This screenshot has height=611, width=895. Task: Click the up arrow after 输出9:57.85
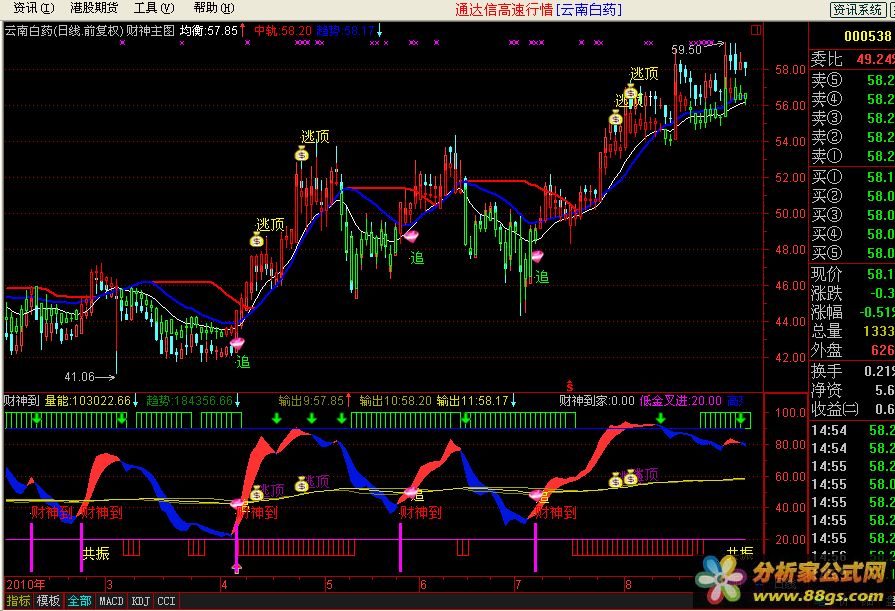pos(348,401)
